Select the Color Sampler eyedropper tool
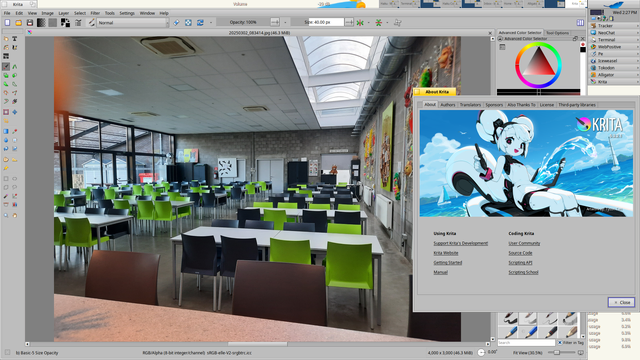This screenshot has width=640, height=360. [15, 131]
